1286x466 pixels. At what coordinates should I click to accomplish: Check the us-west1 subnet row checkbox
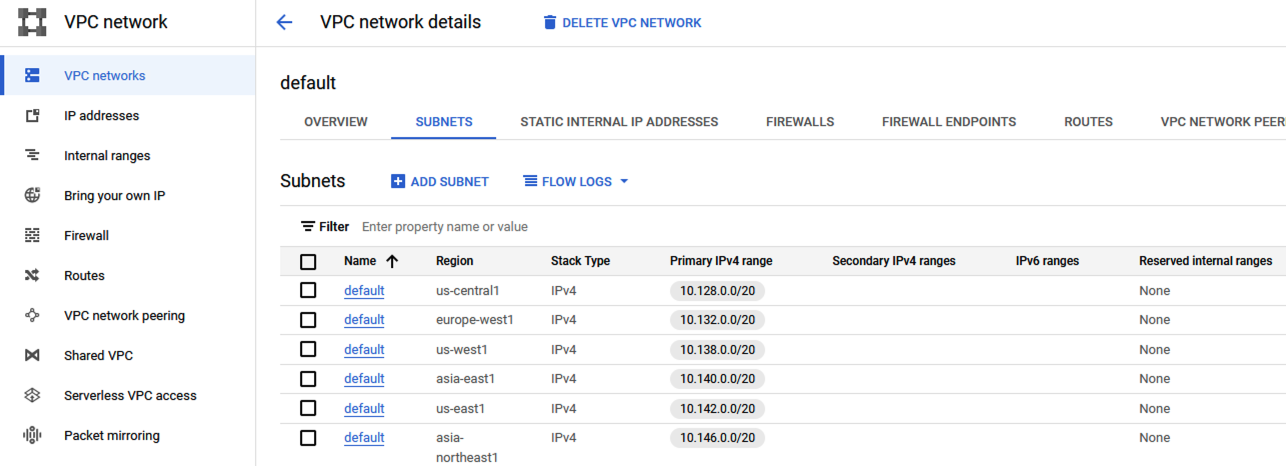coord(308,349)
